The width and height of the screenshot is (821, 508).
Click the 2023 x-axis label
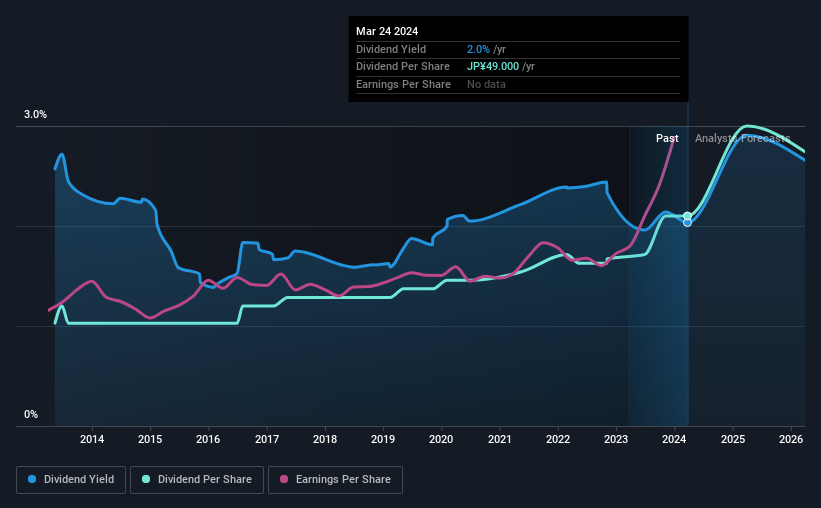tap(616, 439)
